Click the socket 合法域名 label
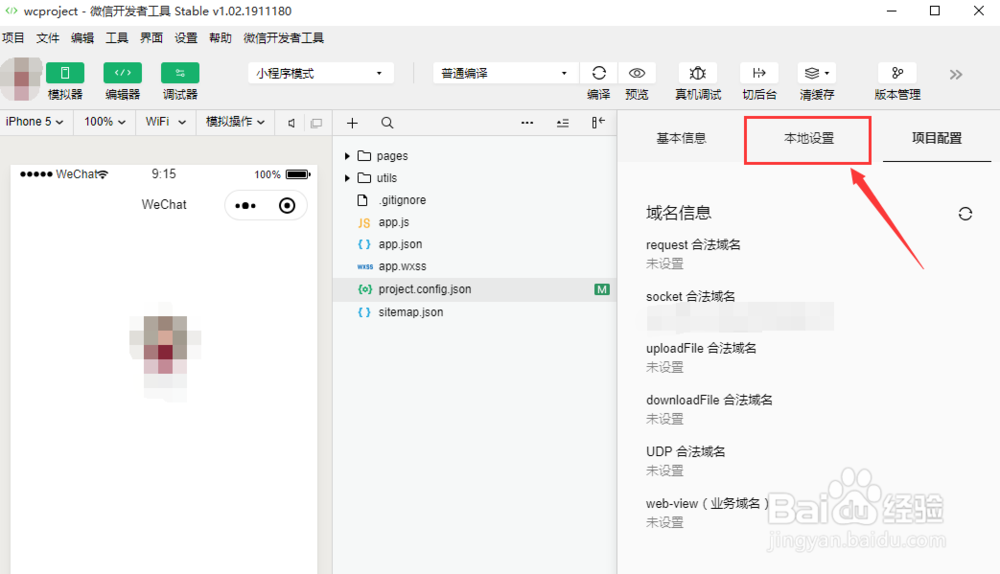 [x=691, y=297]
